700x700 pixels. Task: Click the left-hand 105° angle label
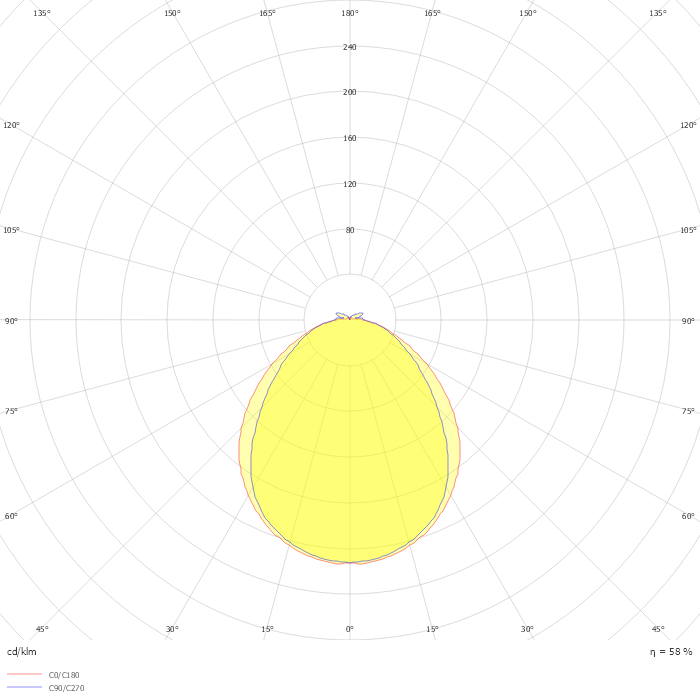pos(11,230)
